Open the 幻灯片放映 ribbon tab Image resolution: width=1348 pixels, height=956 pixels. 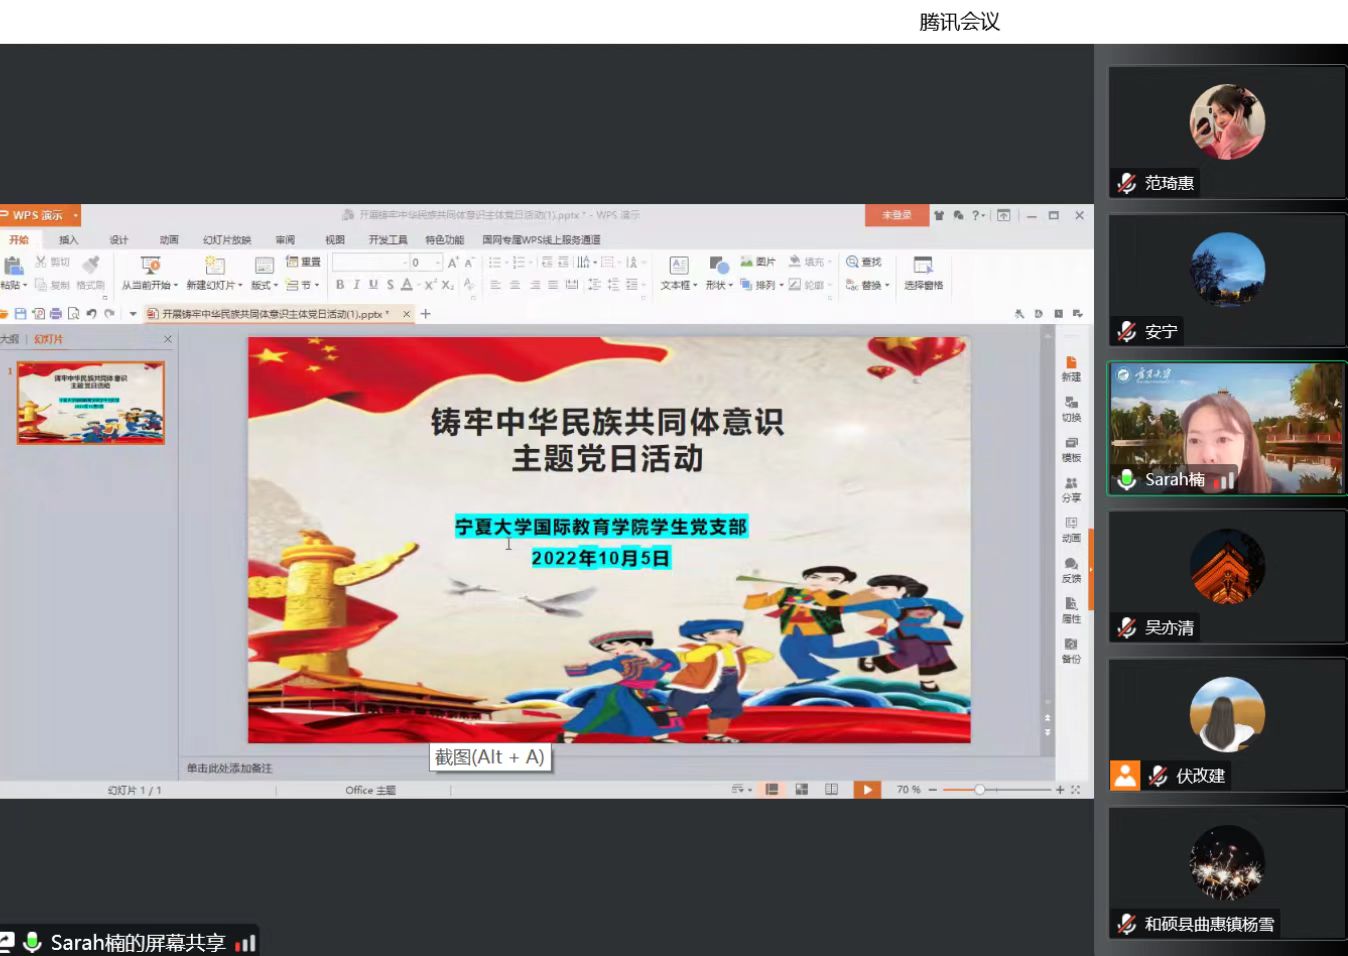pos(227,240)
